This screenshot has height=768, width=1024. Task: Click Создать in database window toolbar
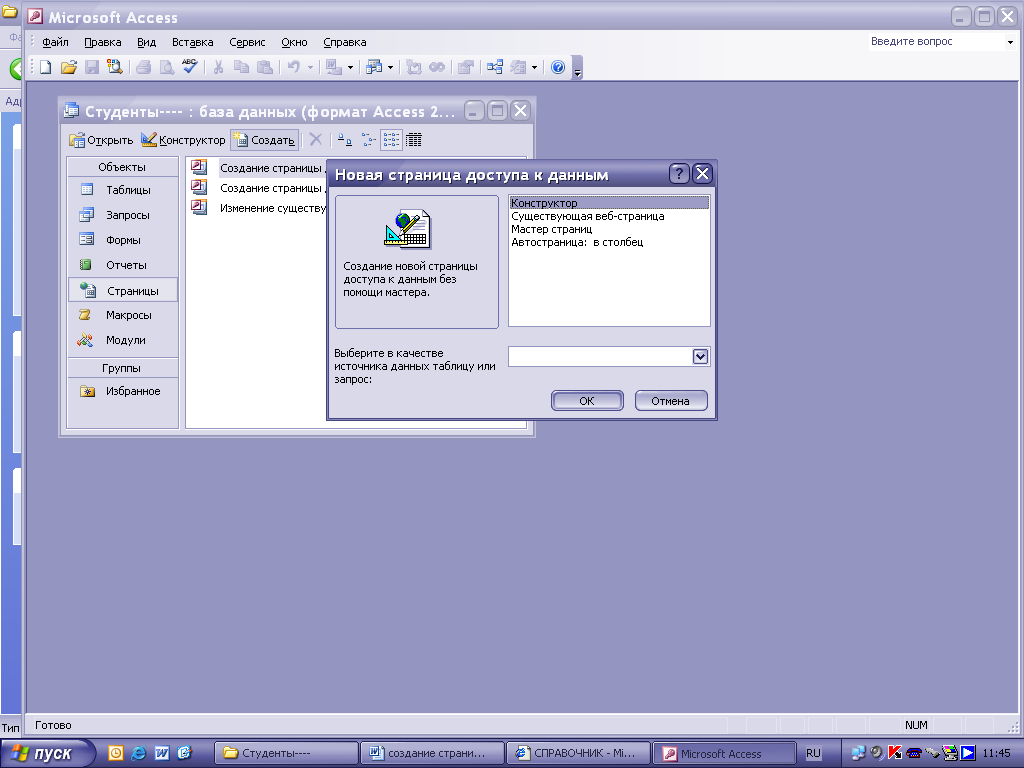(x=264, y=140)
